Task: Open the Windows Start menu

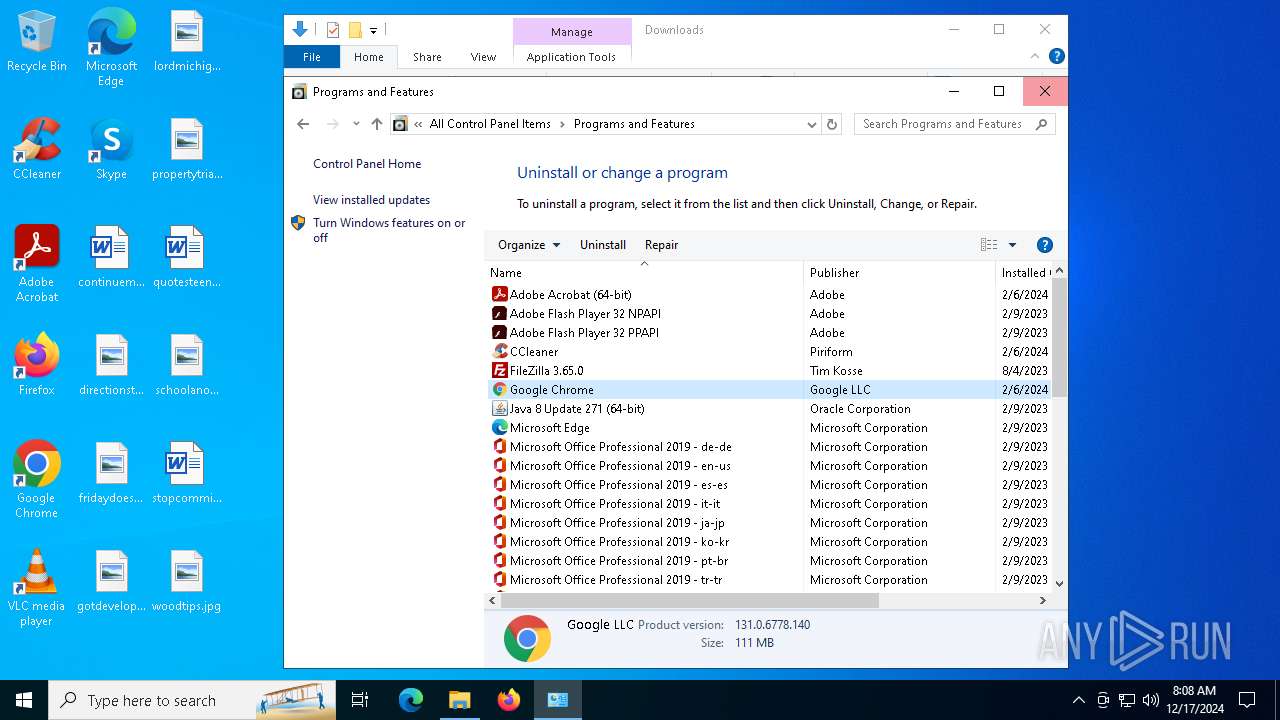Action: tap(24, 700)
